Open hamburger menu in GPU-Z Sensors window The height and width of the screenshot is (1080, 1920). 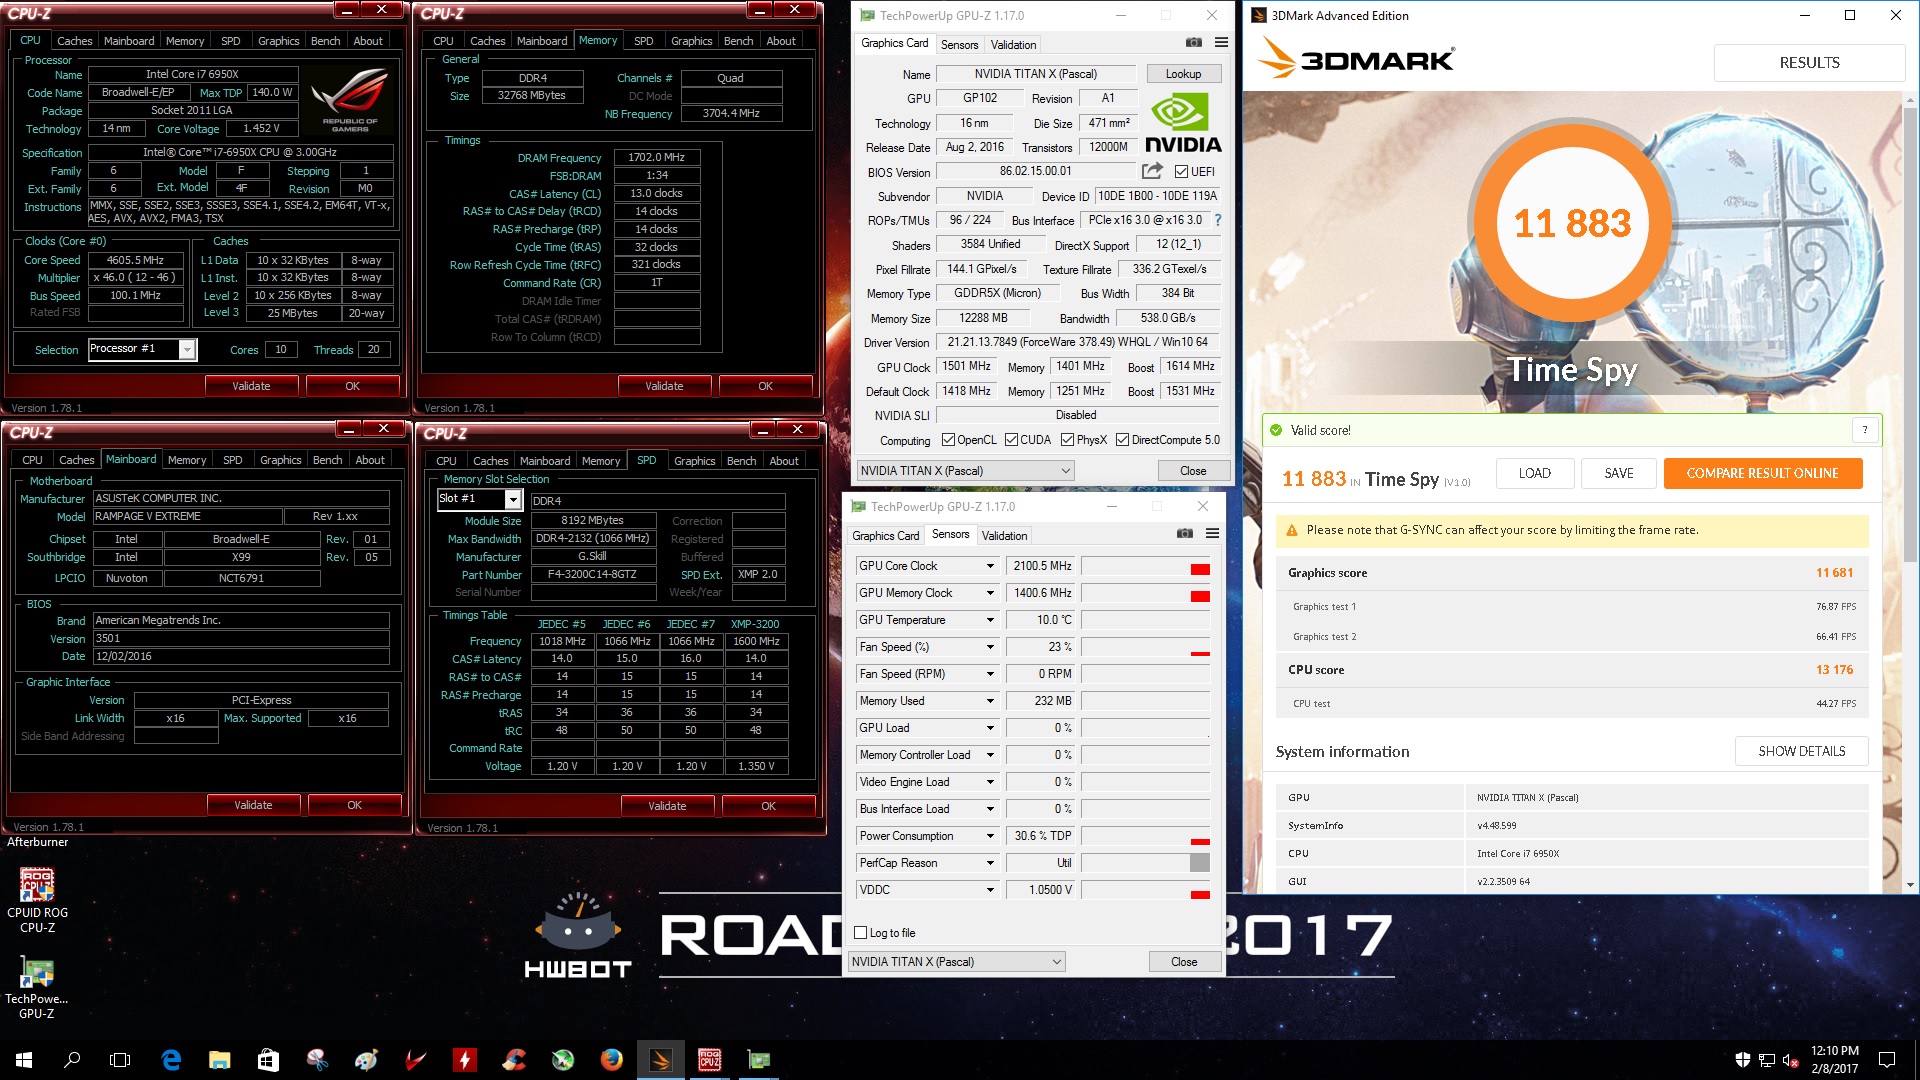pos(1212,534)
